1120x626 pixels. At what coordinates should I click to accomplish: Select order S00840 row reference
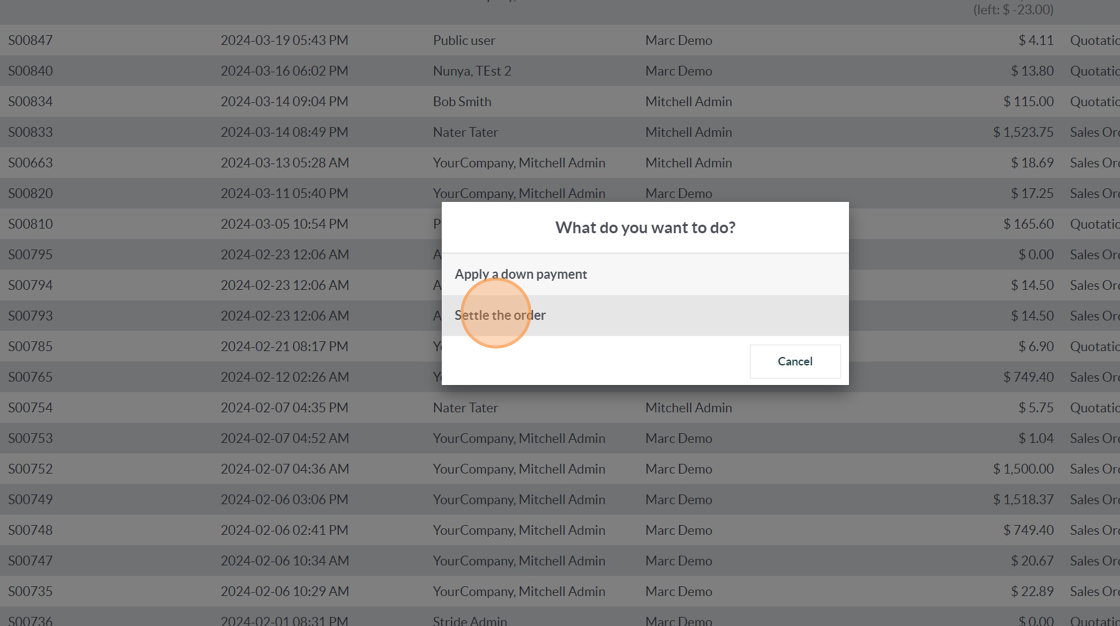30,71
